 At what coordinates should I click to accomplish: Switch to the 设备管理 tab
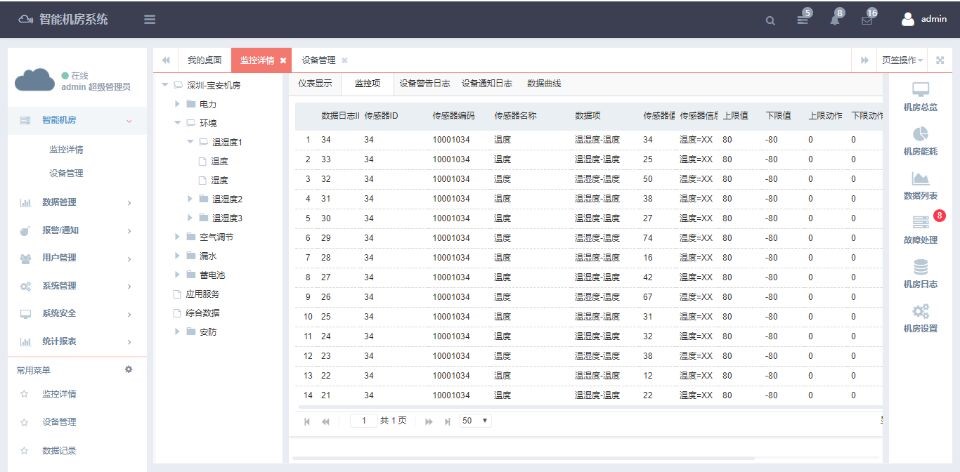(318, 61)
